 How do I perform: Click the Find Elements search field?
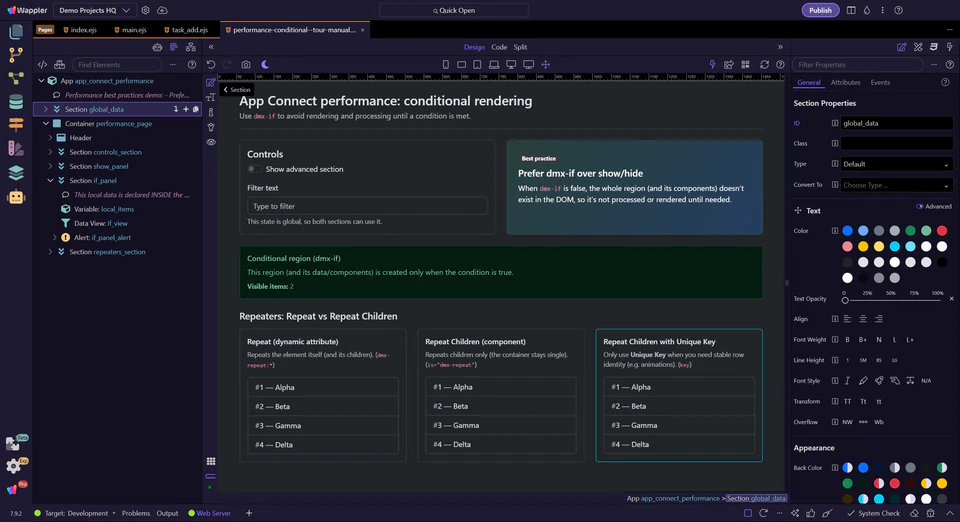tap(117, 64)
